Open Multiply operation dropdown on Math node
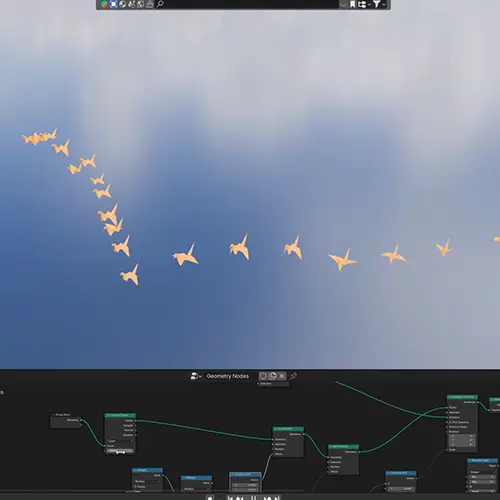The height and width of the screenshot is (500, 500). [147, 481]
